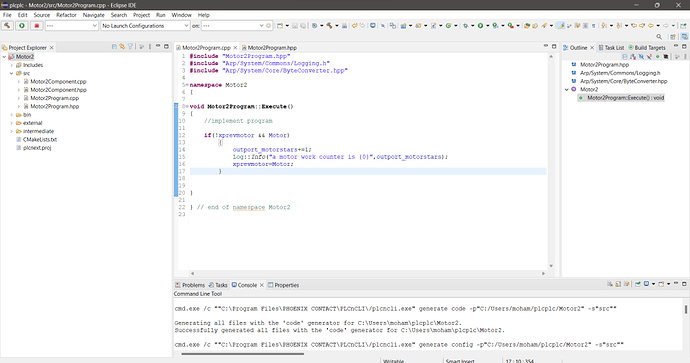Image resolution: width=690 pixels, height=363 pixels.
Task: Click the editor horizontal scrollbar
Action: click(367, 273)
